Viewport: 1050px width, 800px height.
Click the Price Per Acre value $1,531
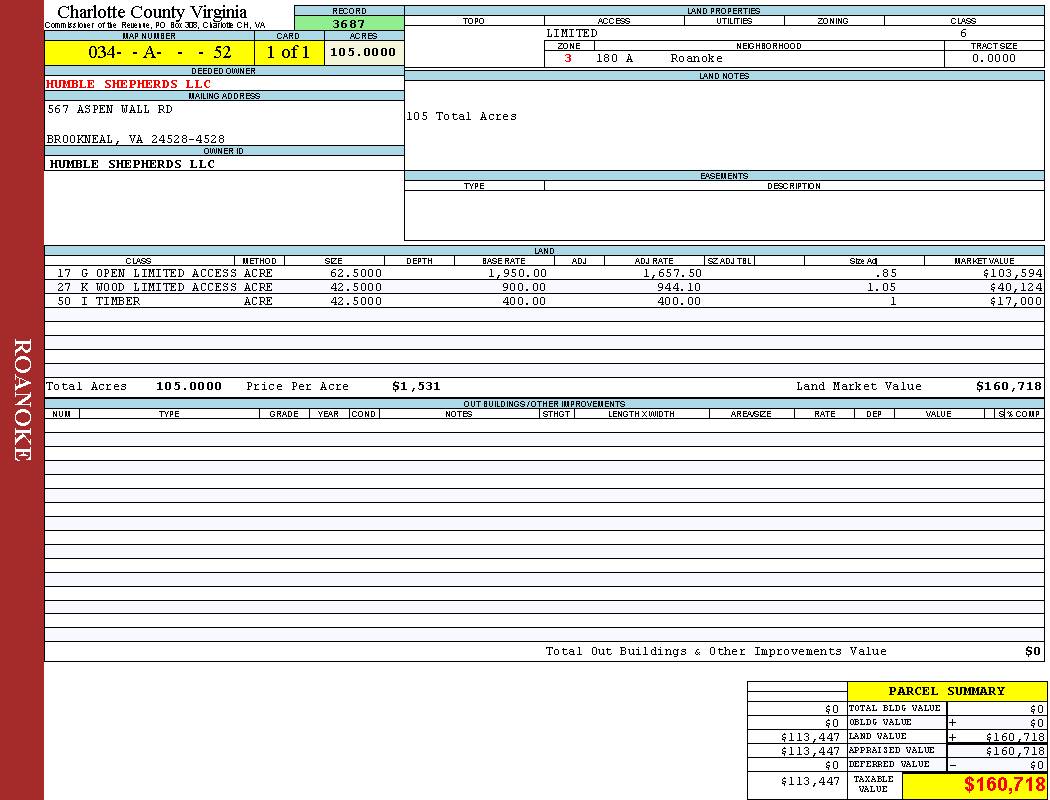pos(416,386)
